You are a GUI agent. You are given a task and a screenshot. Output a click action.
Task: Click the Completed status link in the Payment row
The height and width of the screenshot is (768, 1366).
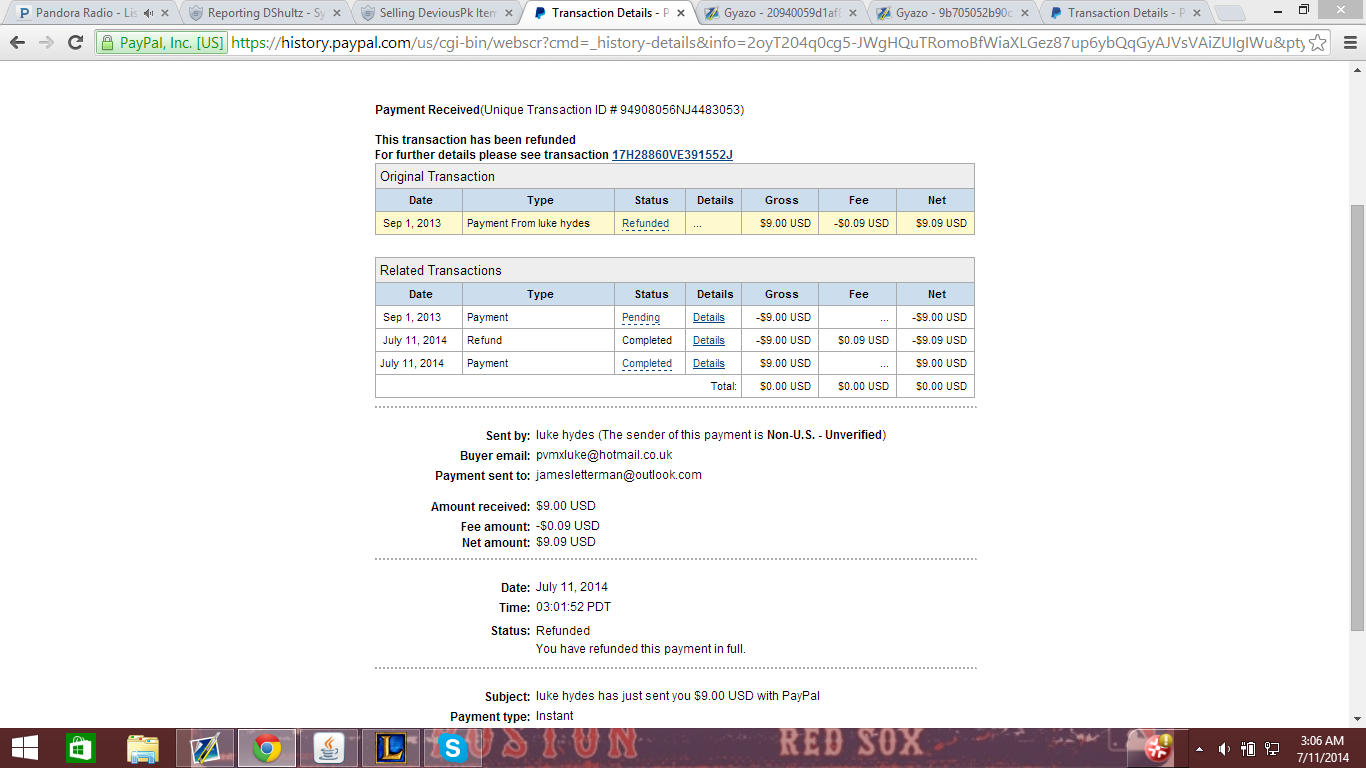tap(647, 363)
